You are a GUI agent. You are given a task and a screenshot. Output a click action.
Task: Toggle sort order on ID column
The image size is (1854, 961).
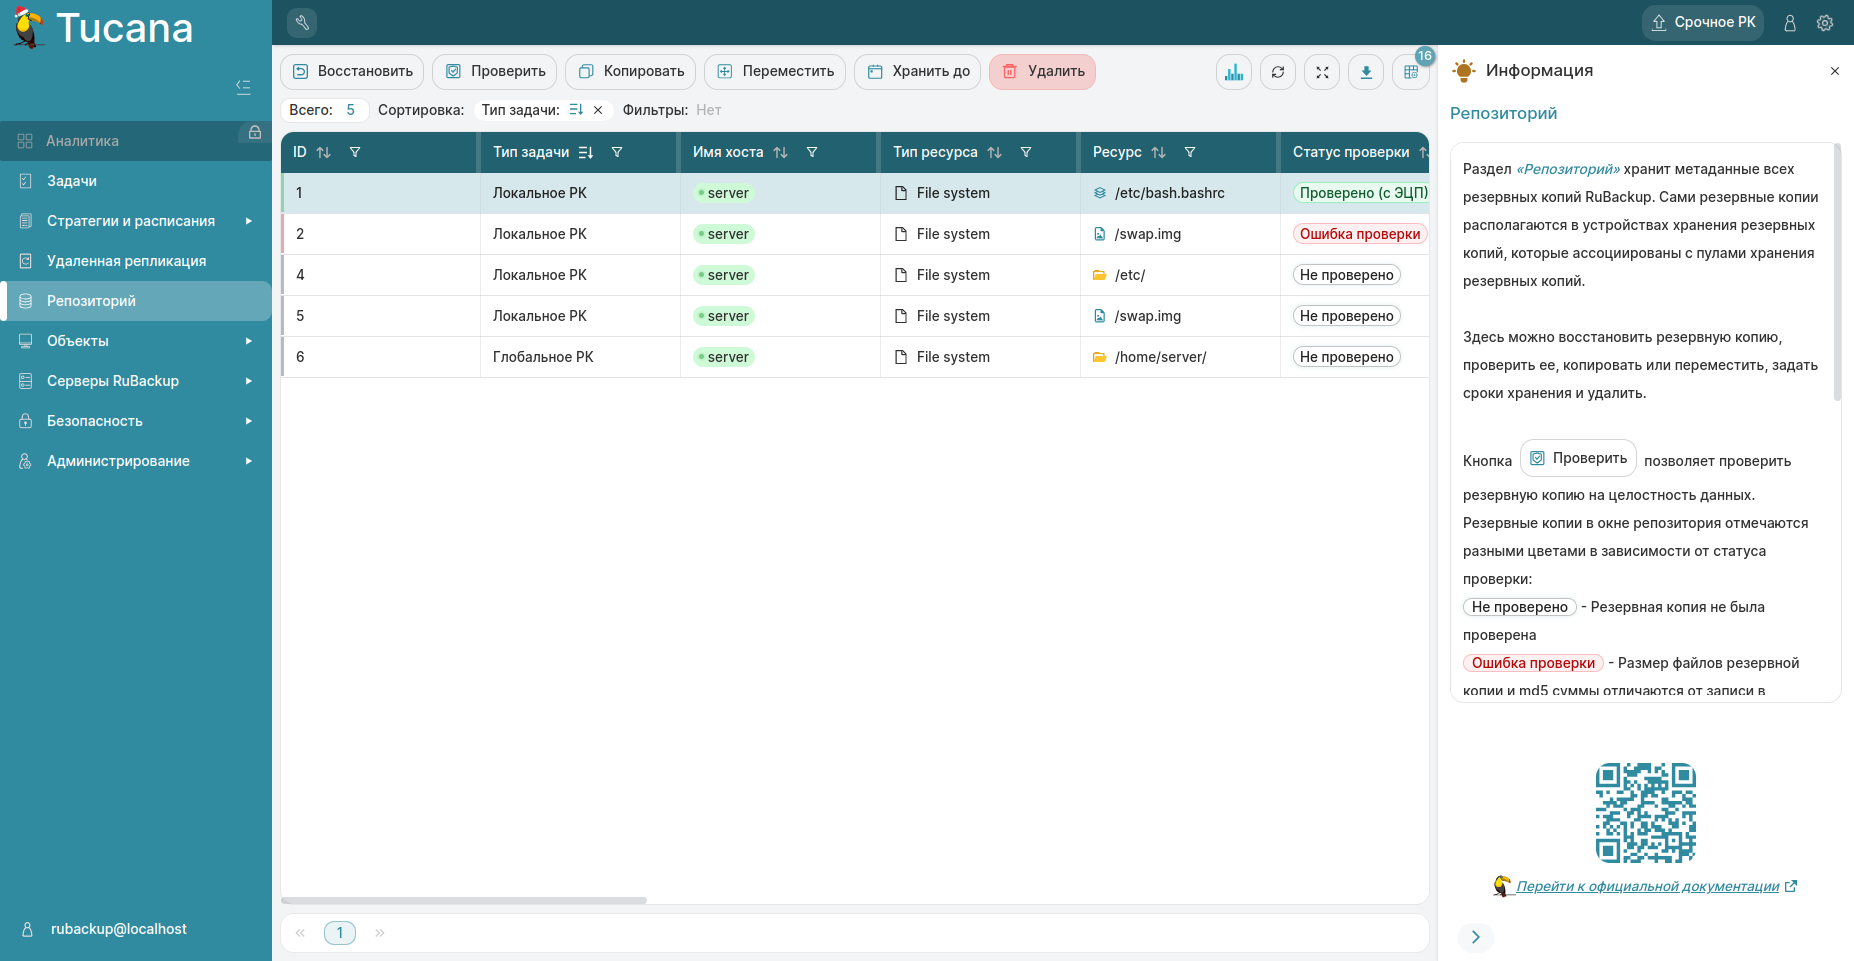click(323, 153)
